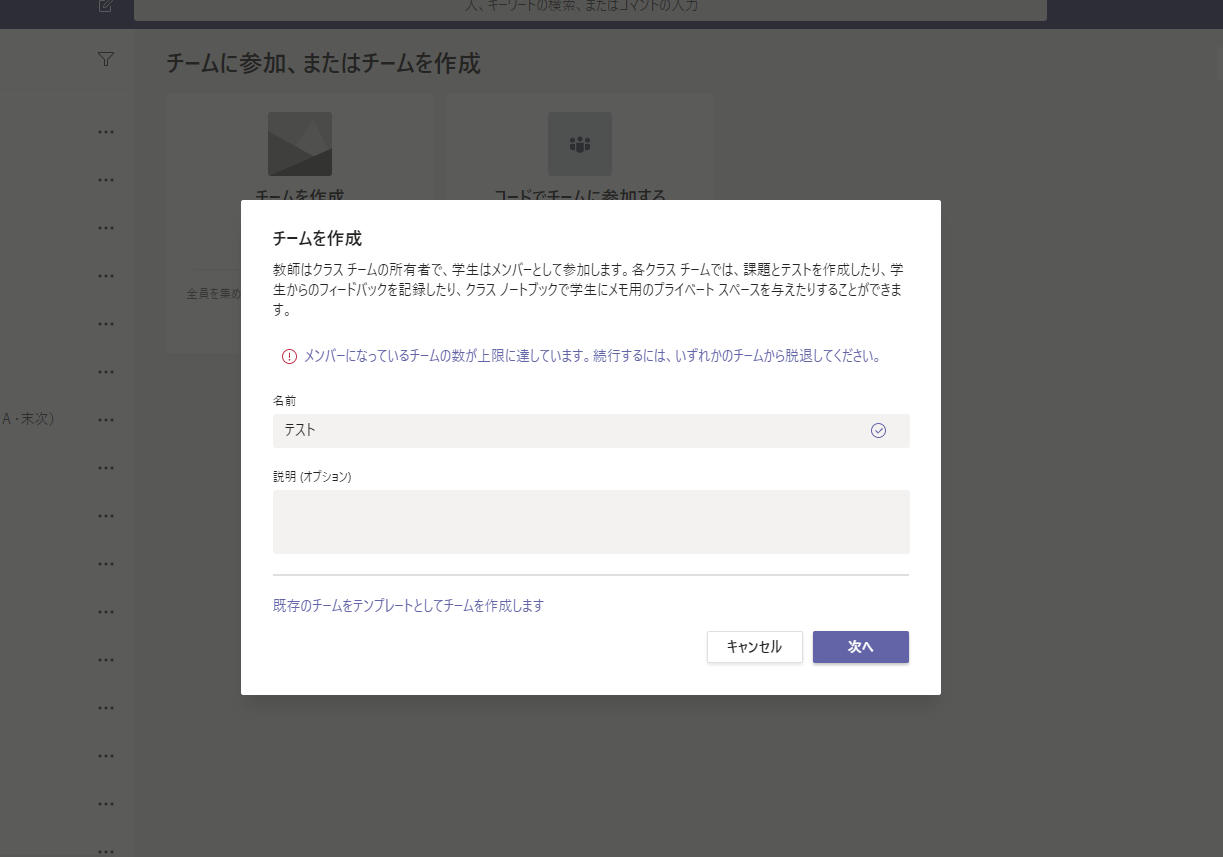
Task: Click the チームに参加、またはチームを作成 heading
Action: (323, 64)
